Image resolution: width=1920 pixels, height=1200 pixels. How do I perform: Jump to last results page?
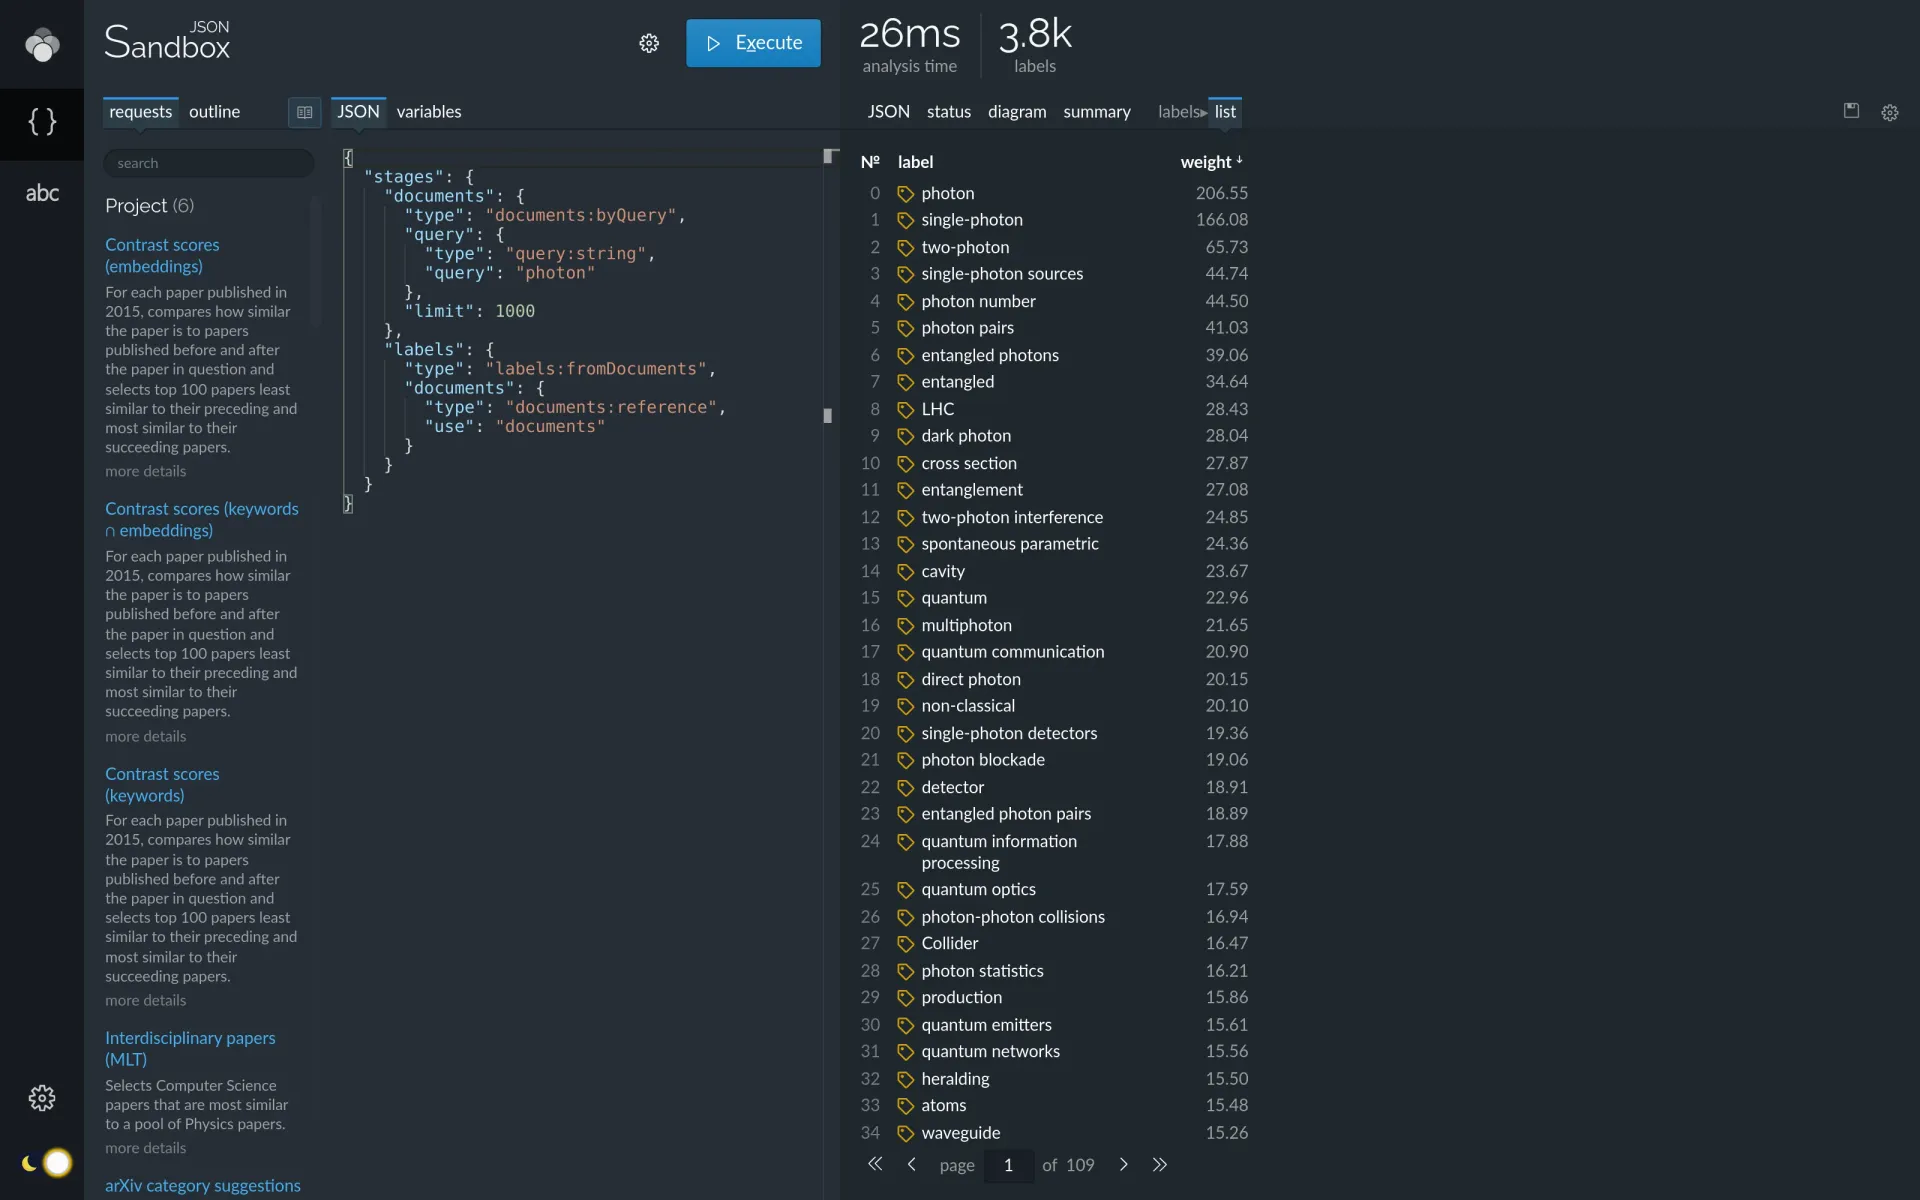[1159, 1164]
